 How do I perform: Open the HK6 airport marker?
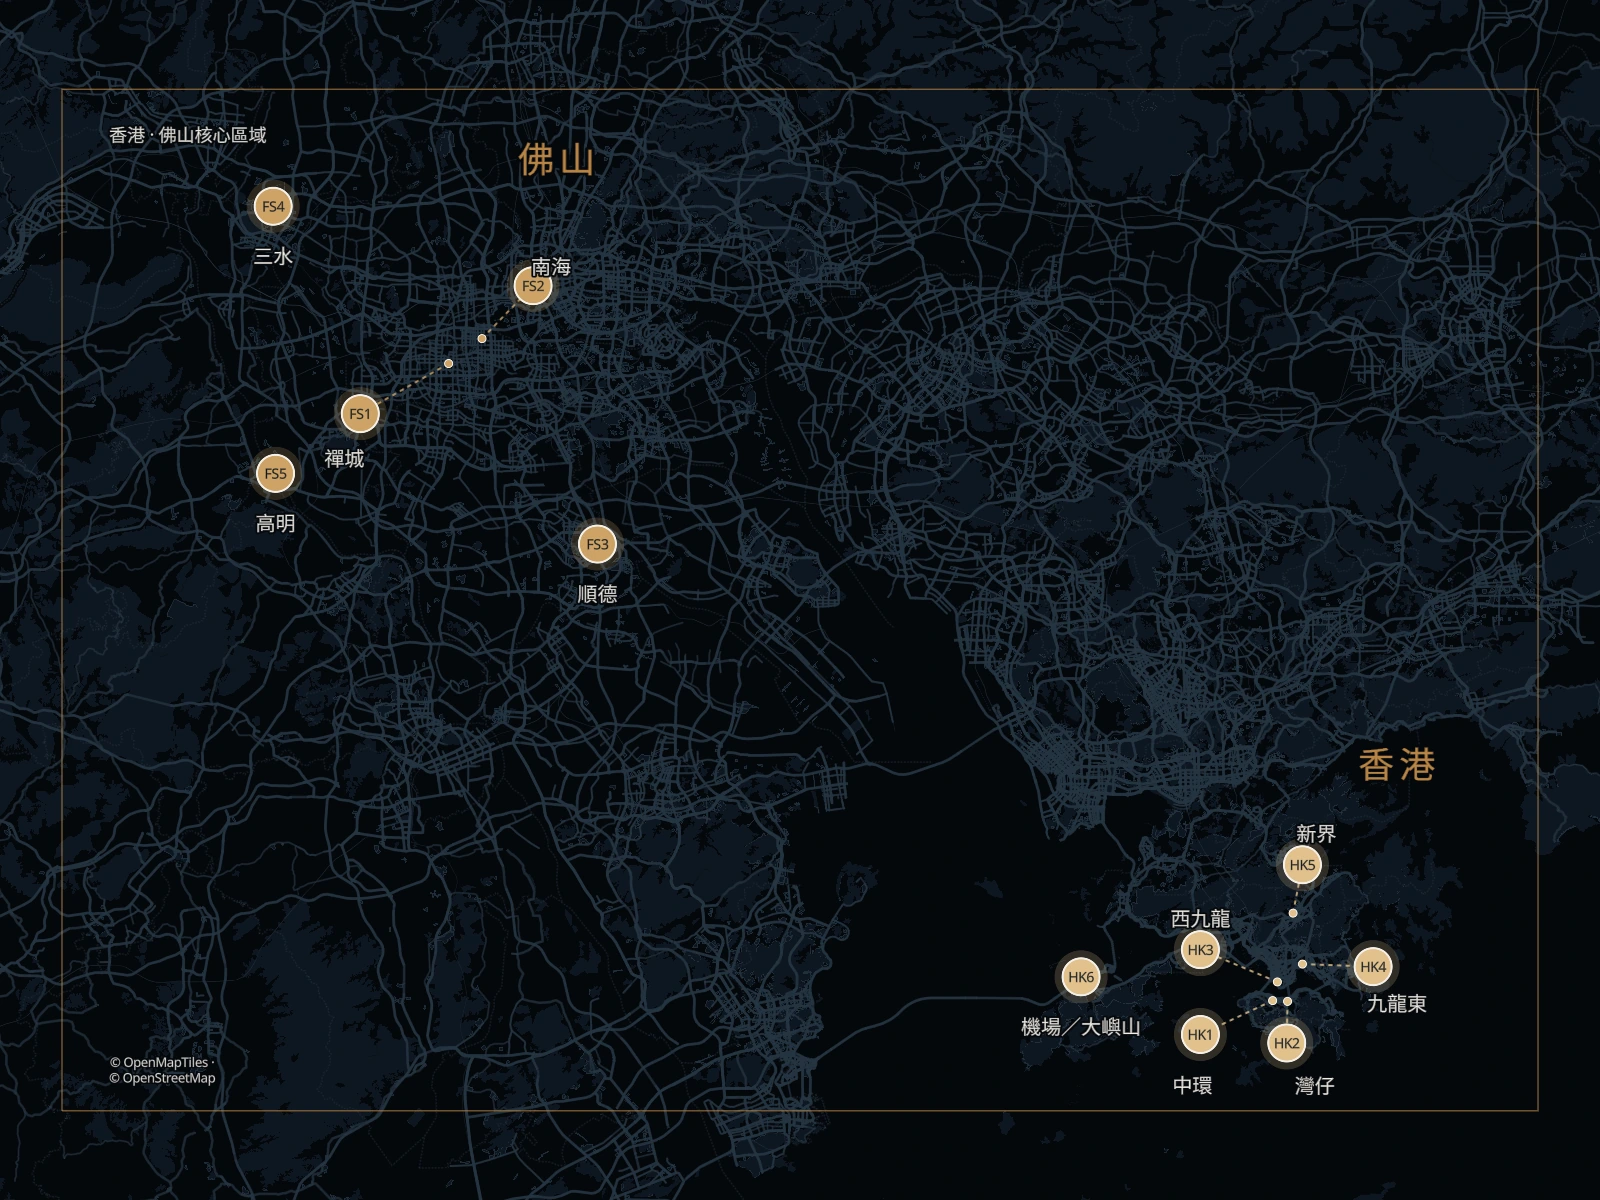click(1081, 977)
